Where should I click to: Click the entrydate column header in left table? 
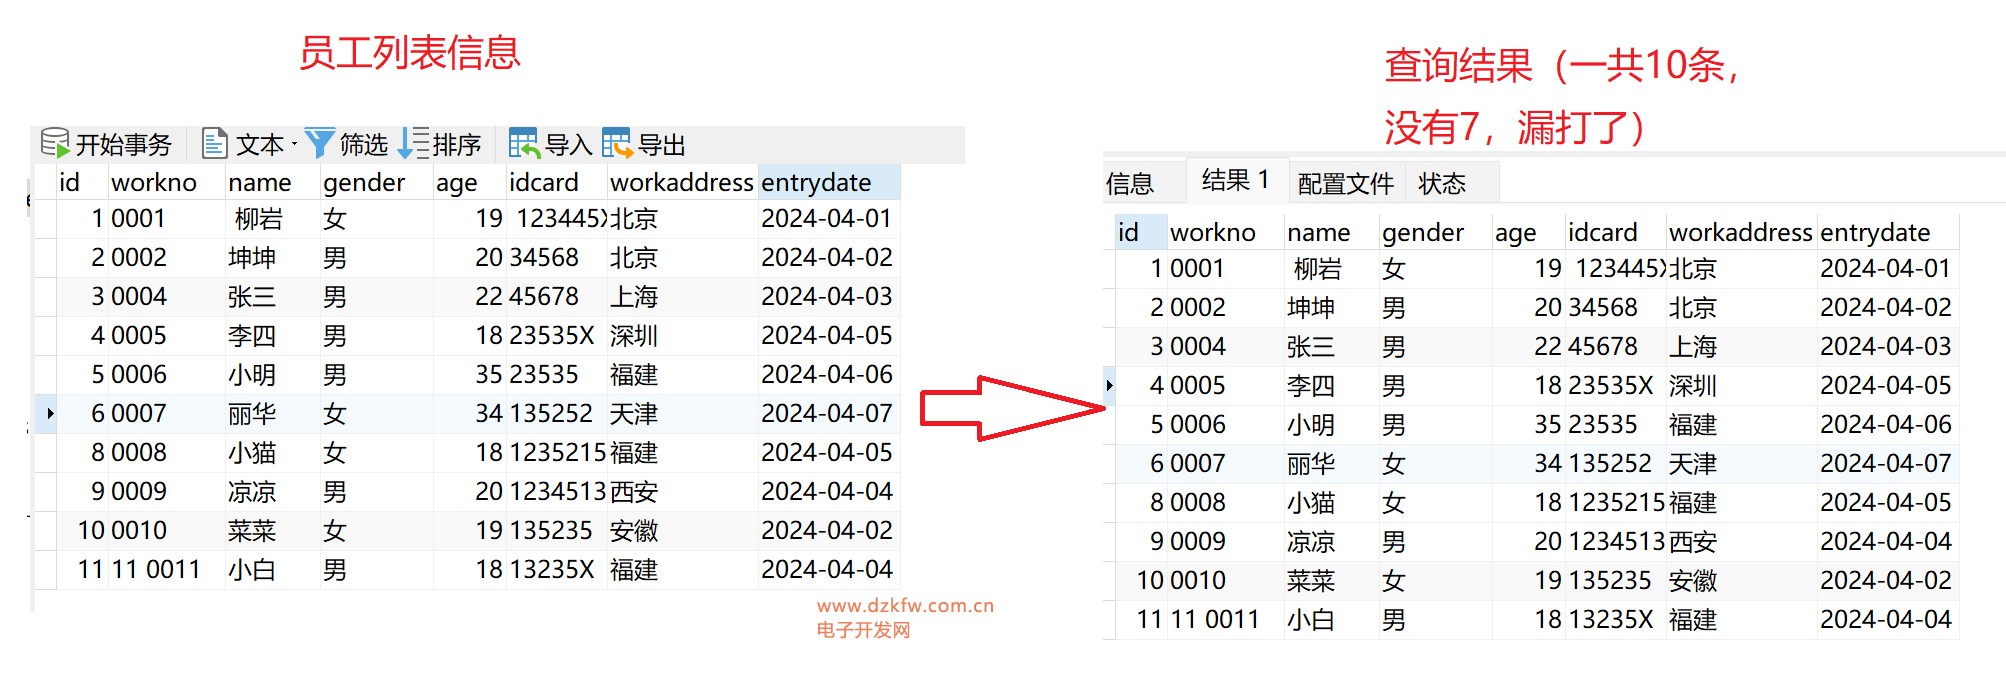click(816, 182)
